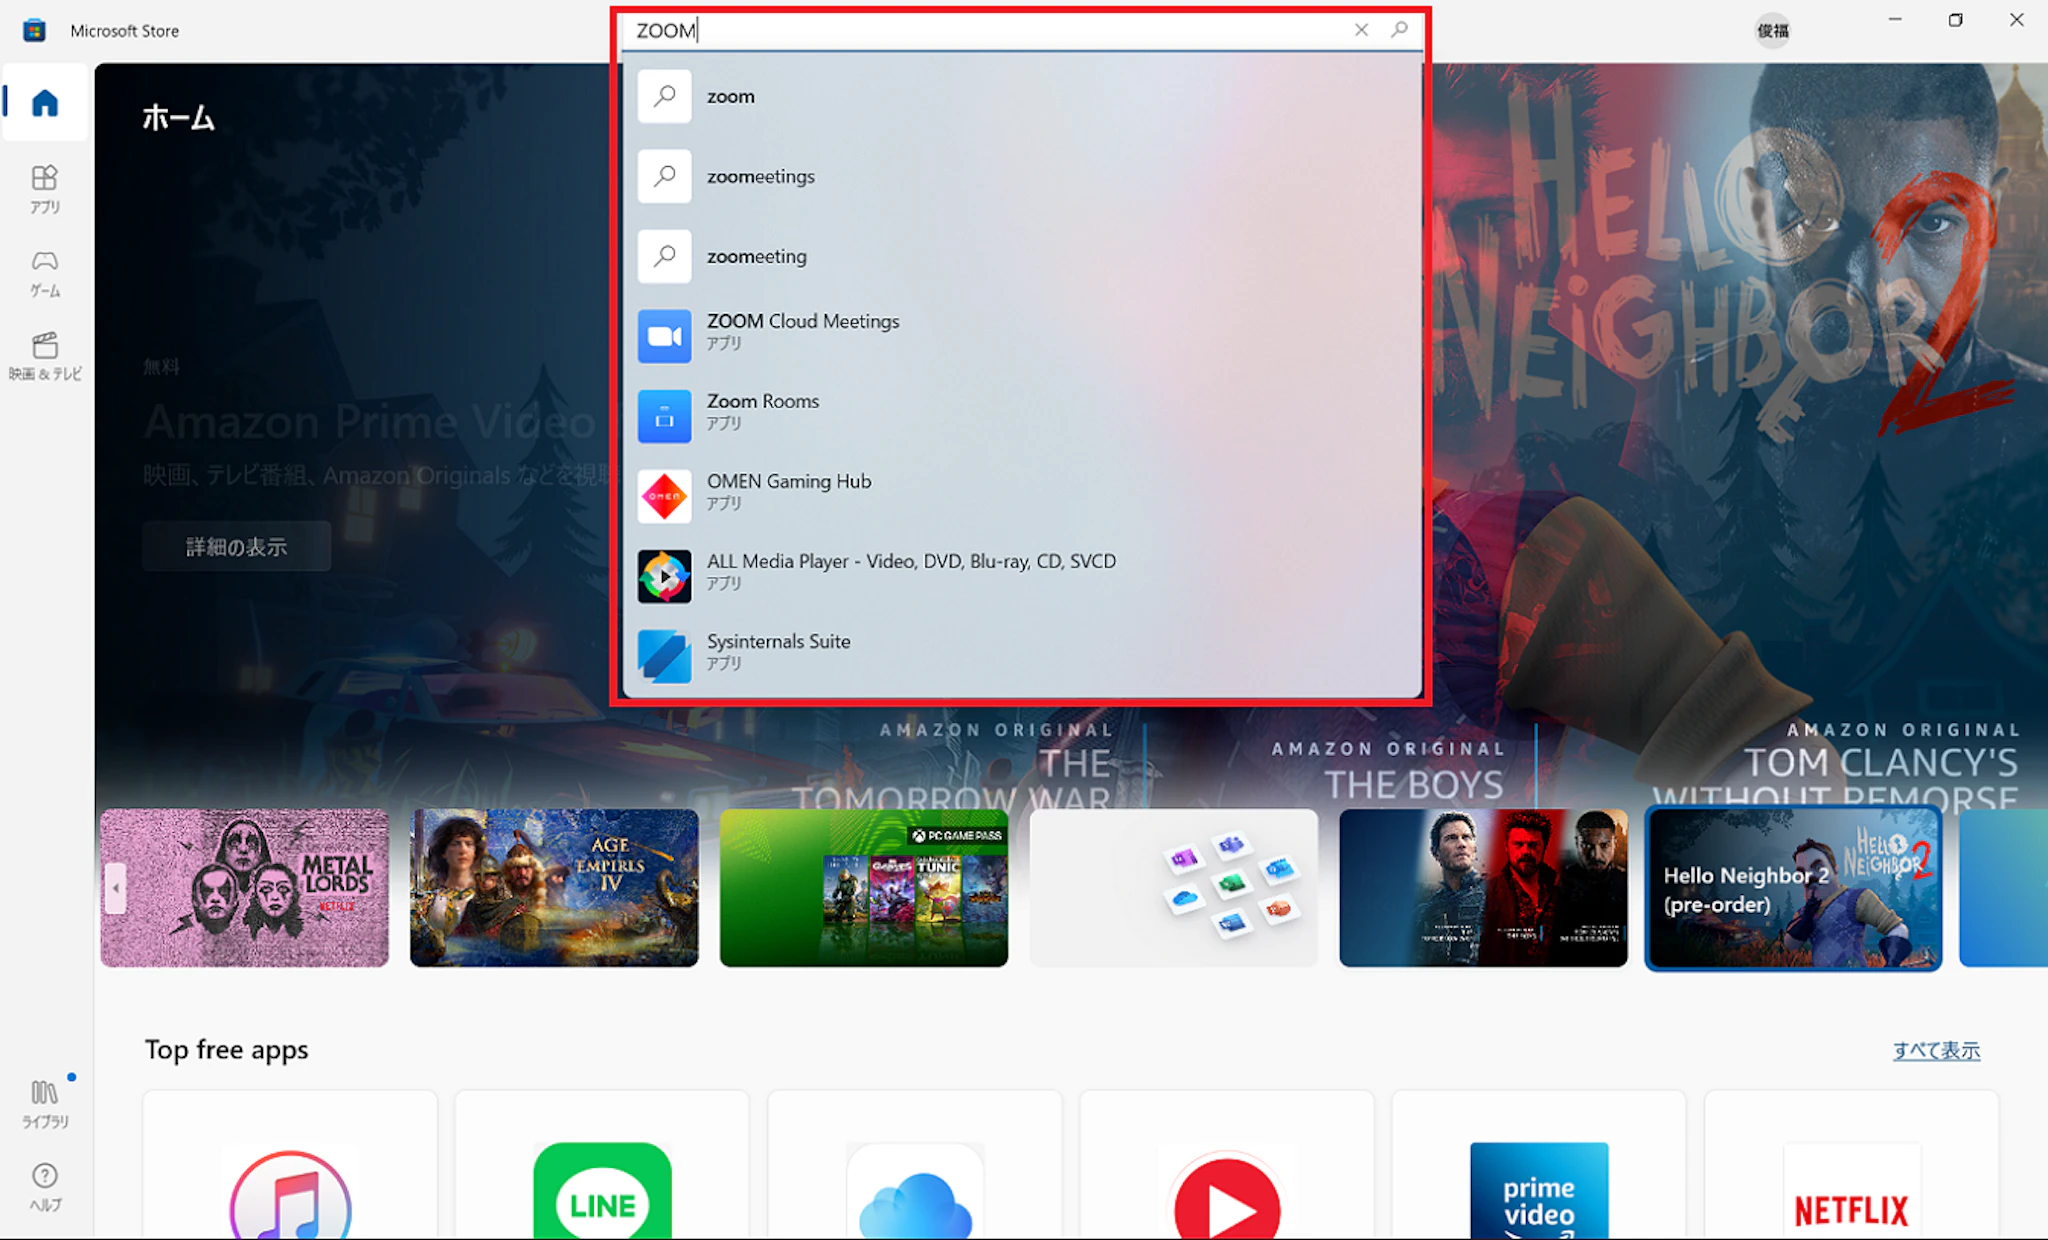This screenshot has height=1240, width=2048.
Task: Open the Home sidebar icon
Action: [x=45, y=102]
